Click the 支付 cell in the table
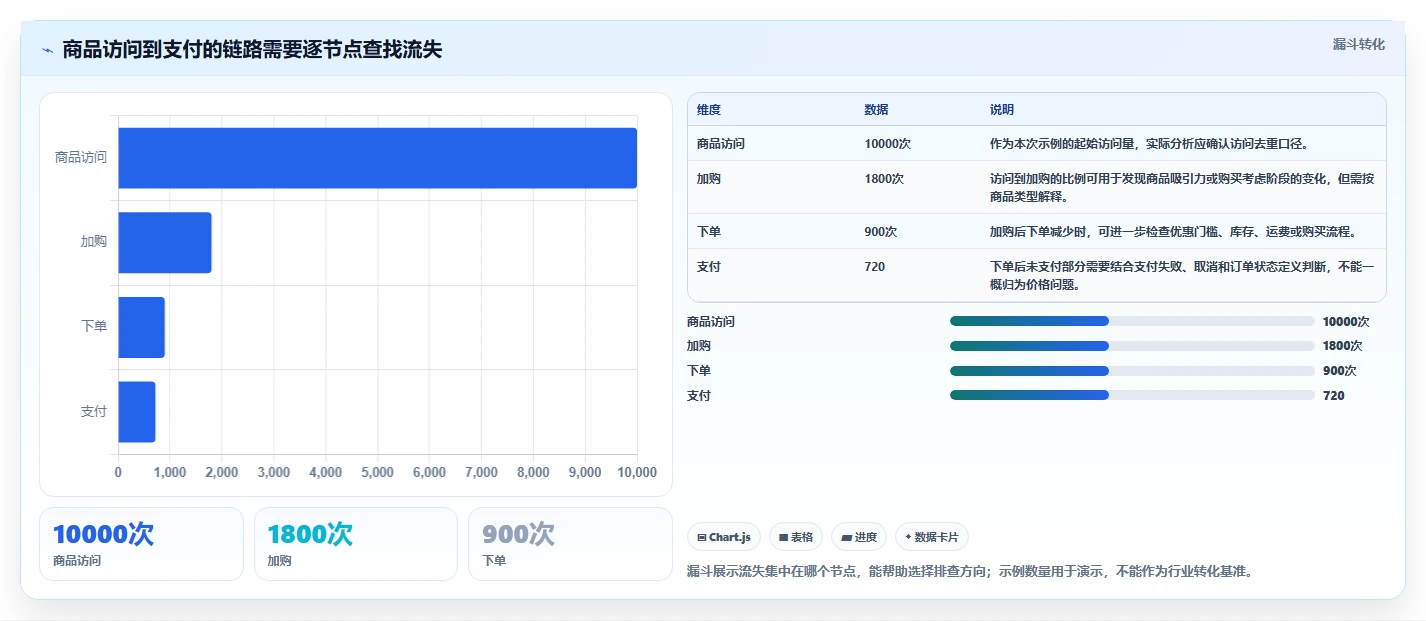This screenshot has width=1426, height=621. point(709,267)
